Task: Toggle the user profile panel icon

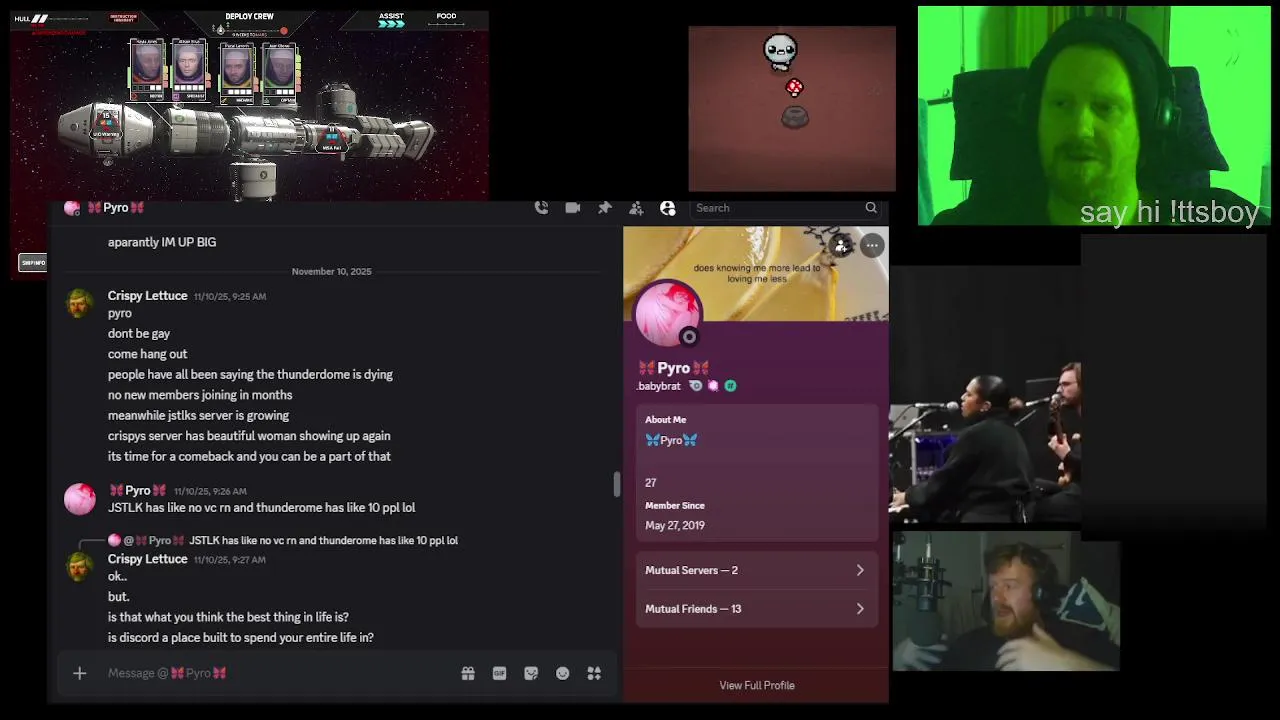Action: click(668, 208)
